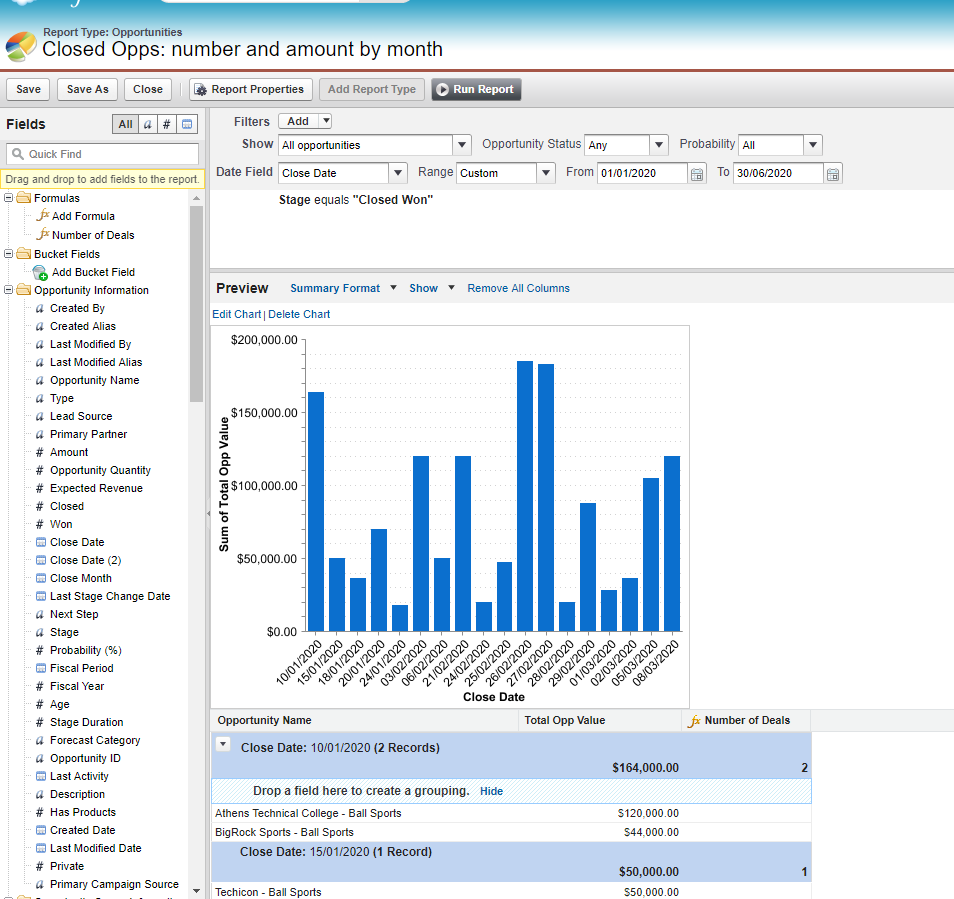This screenshot has height=899, width=954.
Task: Click the Add Bucket Field icon
Action: tap(41, 272)
